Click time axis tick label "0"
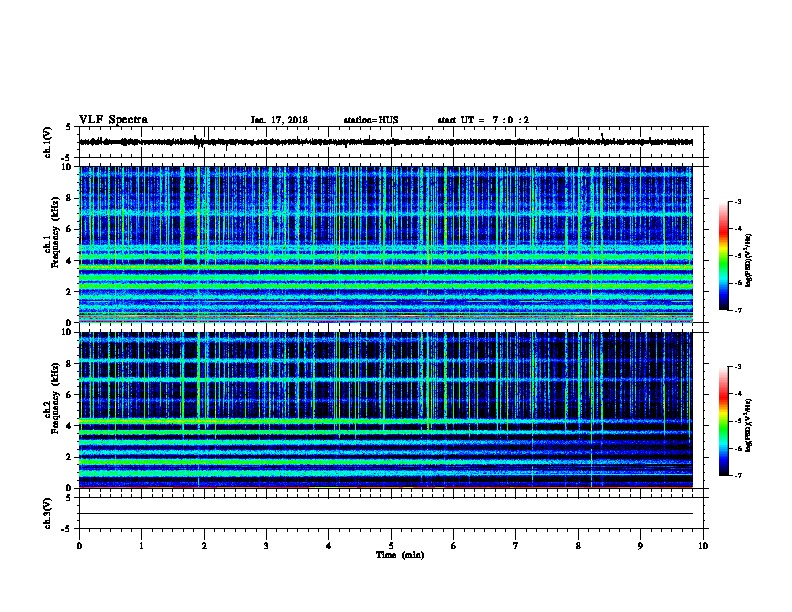Screen dimensions: 792x612 click(x=79, y=546)
